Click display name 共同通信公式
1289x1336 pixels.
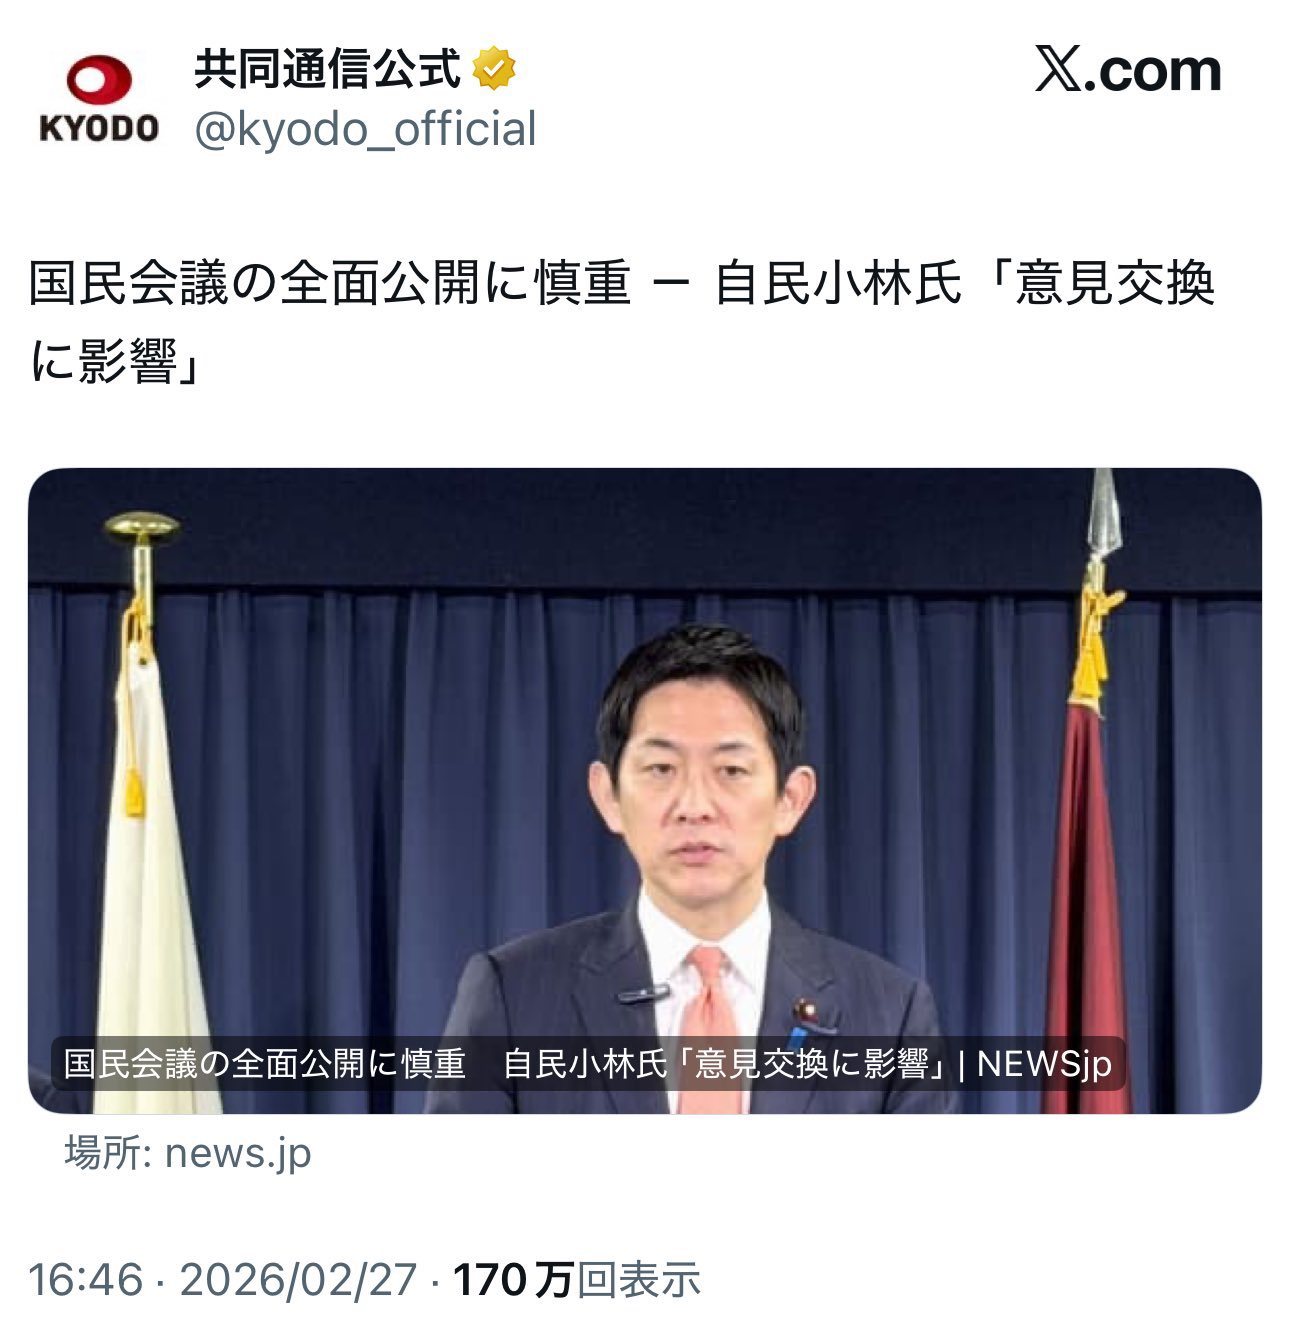[328, 70]
